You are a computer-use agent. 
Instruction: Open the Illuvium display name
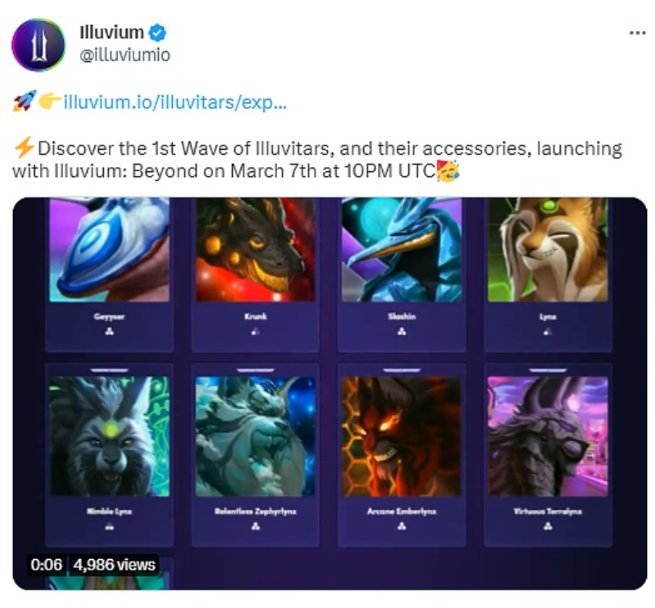pyautogui.click(x=112, y=33)
